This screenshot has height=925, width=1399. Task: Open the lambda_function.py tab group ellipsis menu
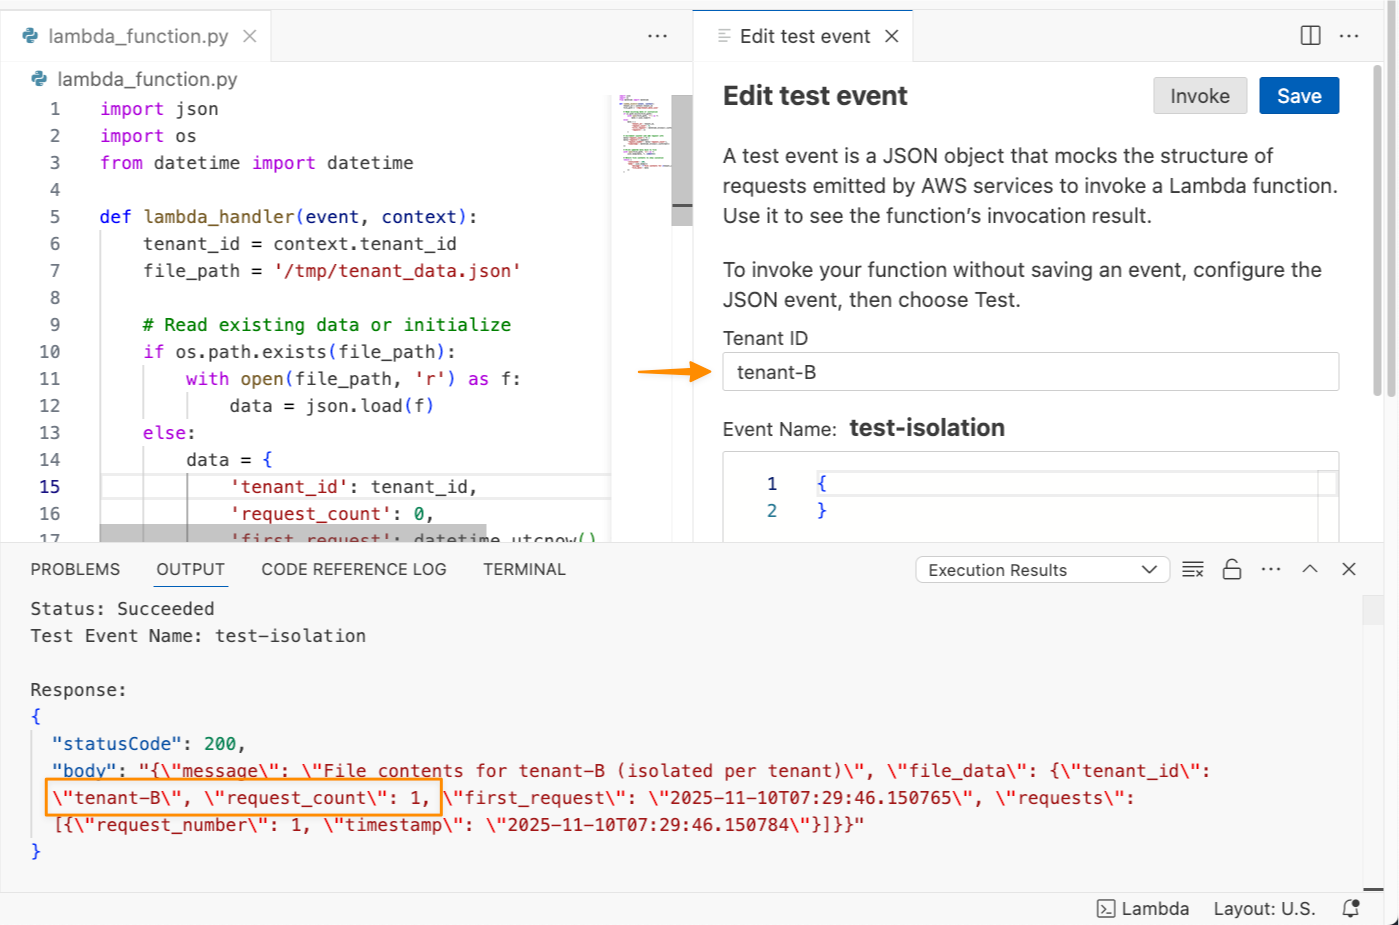coord(657,36)
